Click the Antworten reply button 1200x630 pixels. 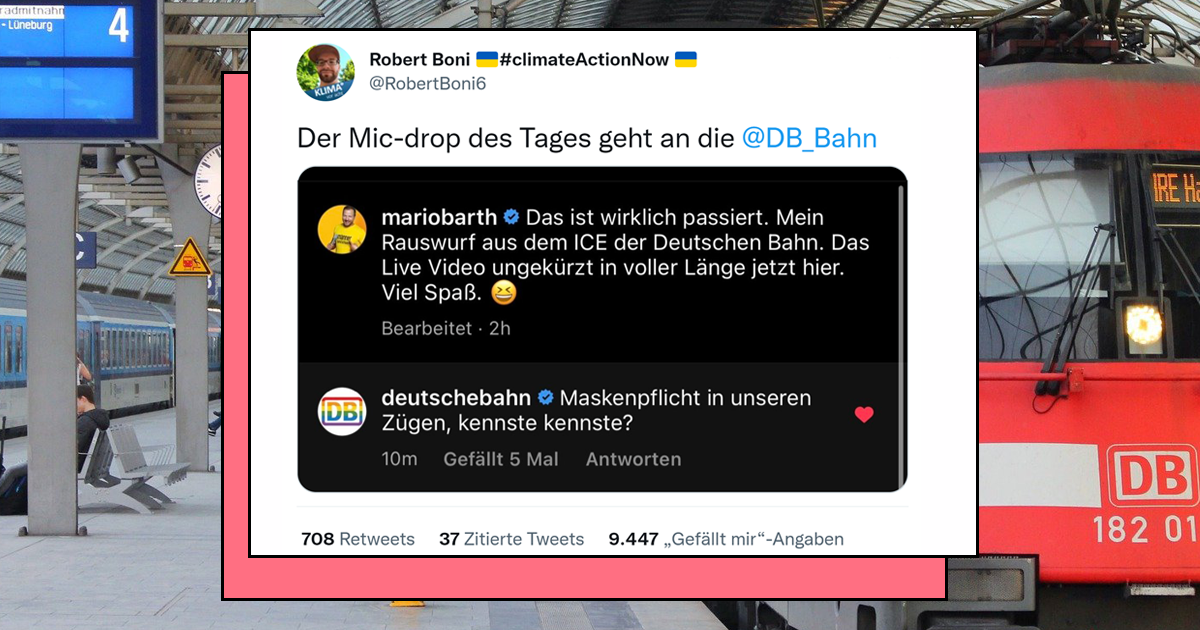click(x=633, y=459)
